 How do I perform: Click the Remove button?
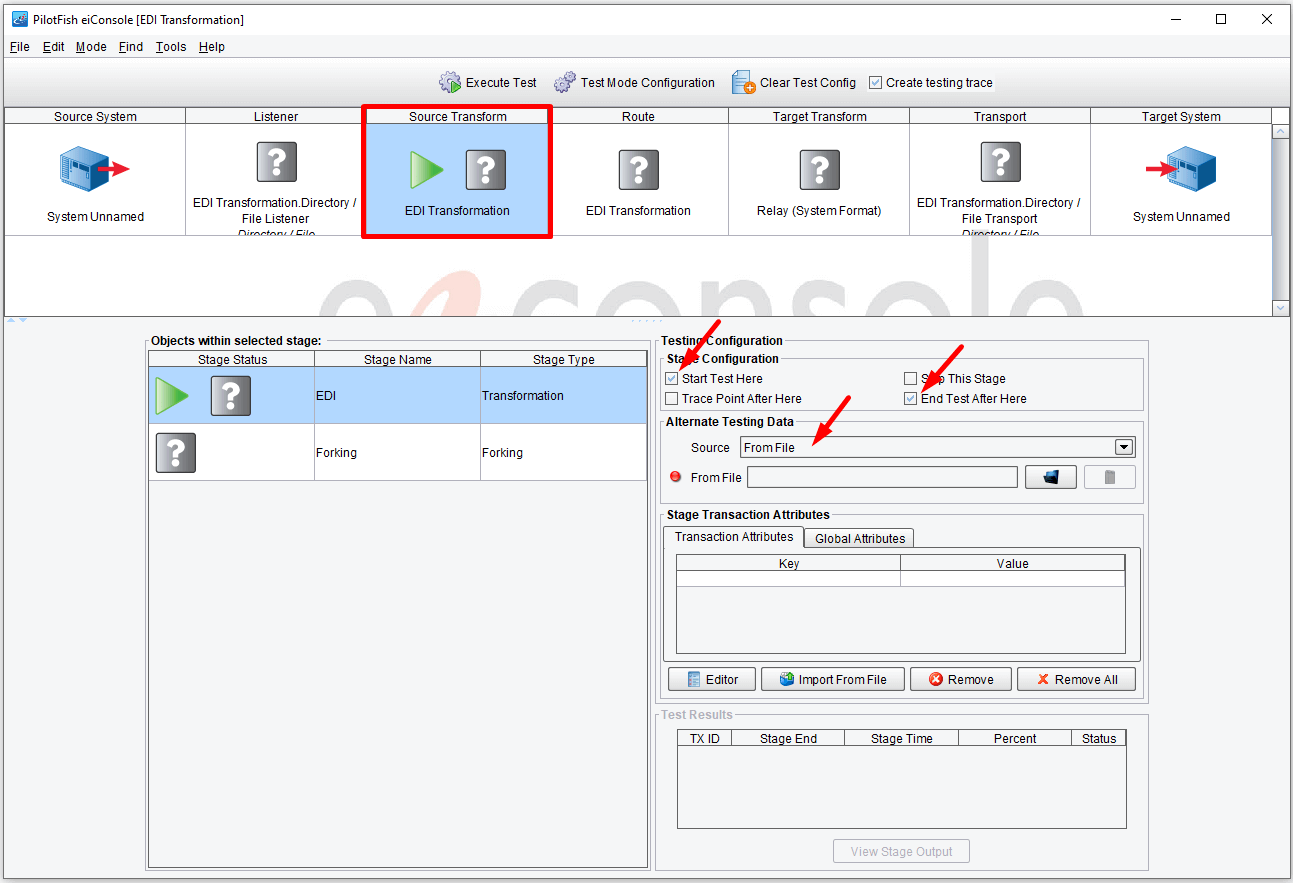(961, 680)
